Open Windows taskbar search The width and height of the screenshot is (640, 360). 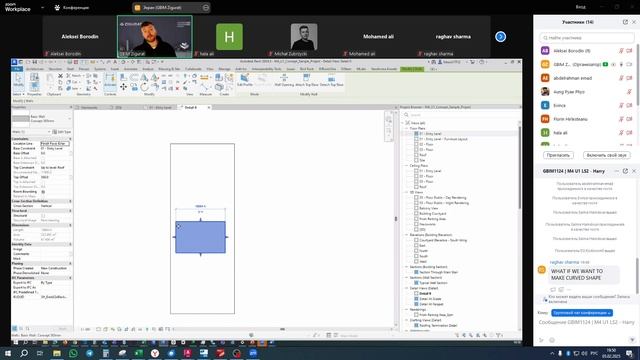(24, 353)
